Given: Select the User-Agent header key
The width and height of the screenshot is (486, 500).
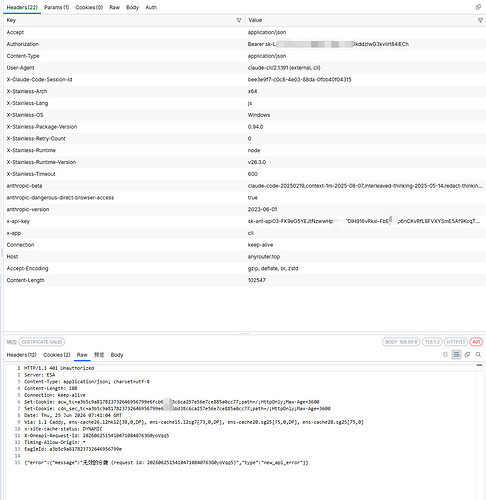Looking at the screenshot, I should pyautogui.click(x=20, y=68).
